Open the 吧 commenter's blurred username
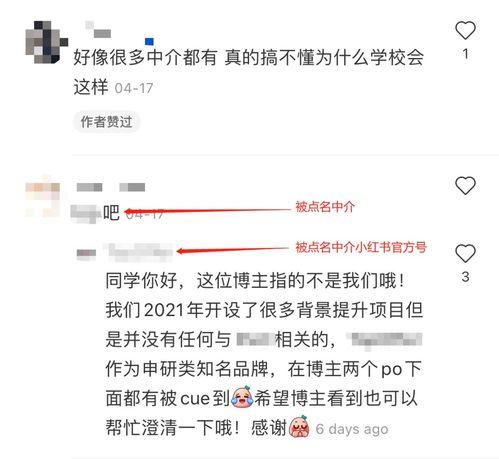499x459 pixels. click(x=111, y=187)
